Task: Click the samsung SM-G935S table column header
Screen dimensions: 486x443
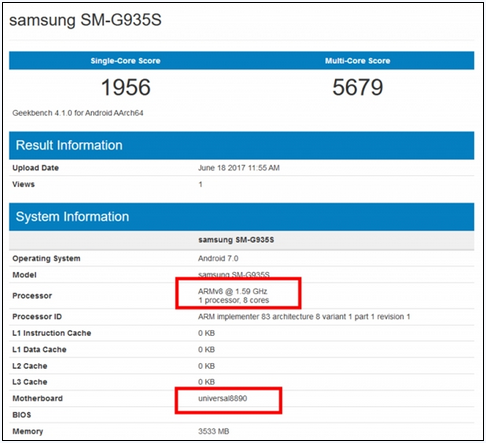Action: tap(236, 240)
